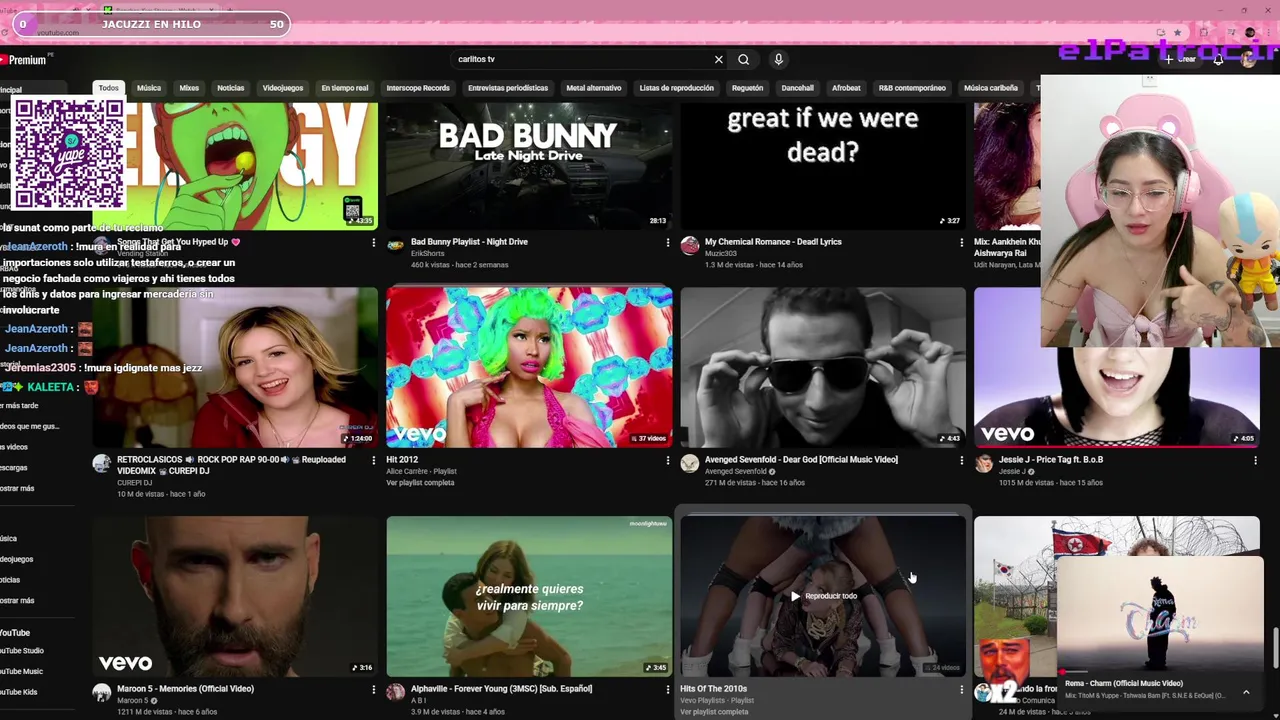Open Avenged Sevenfold channel avatar
This screenshot has width=1280, height=720.
coord(689,463)
